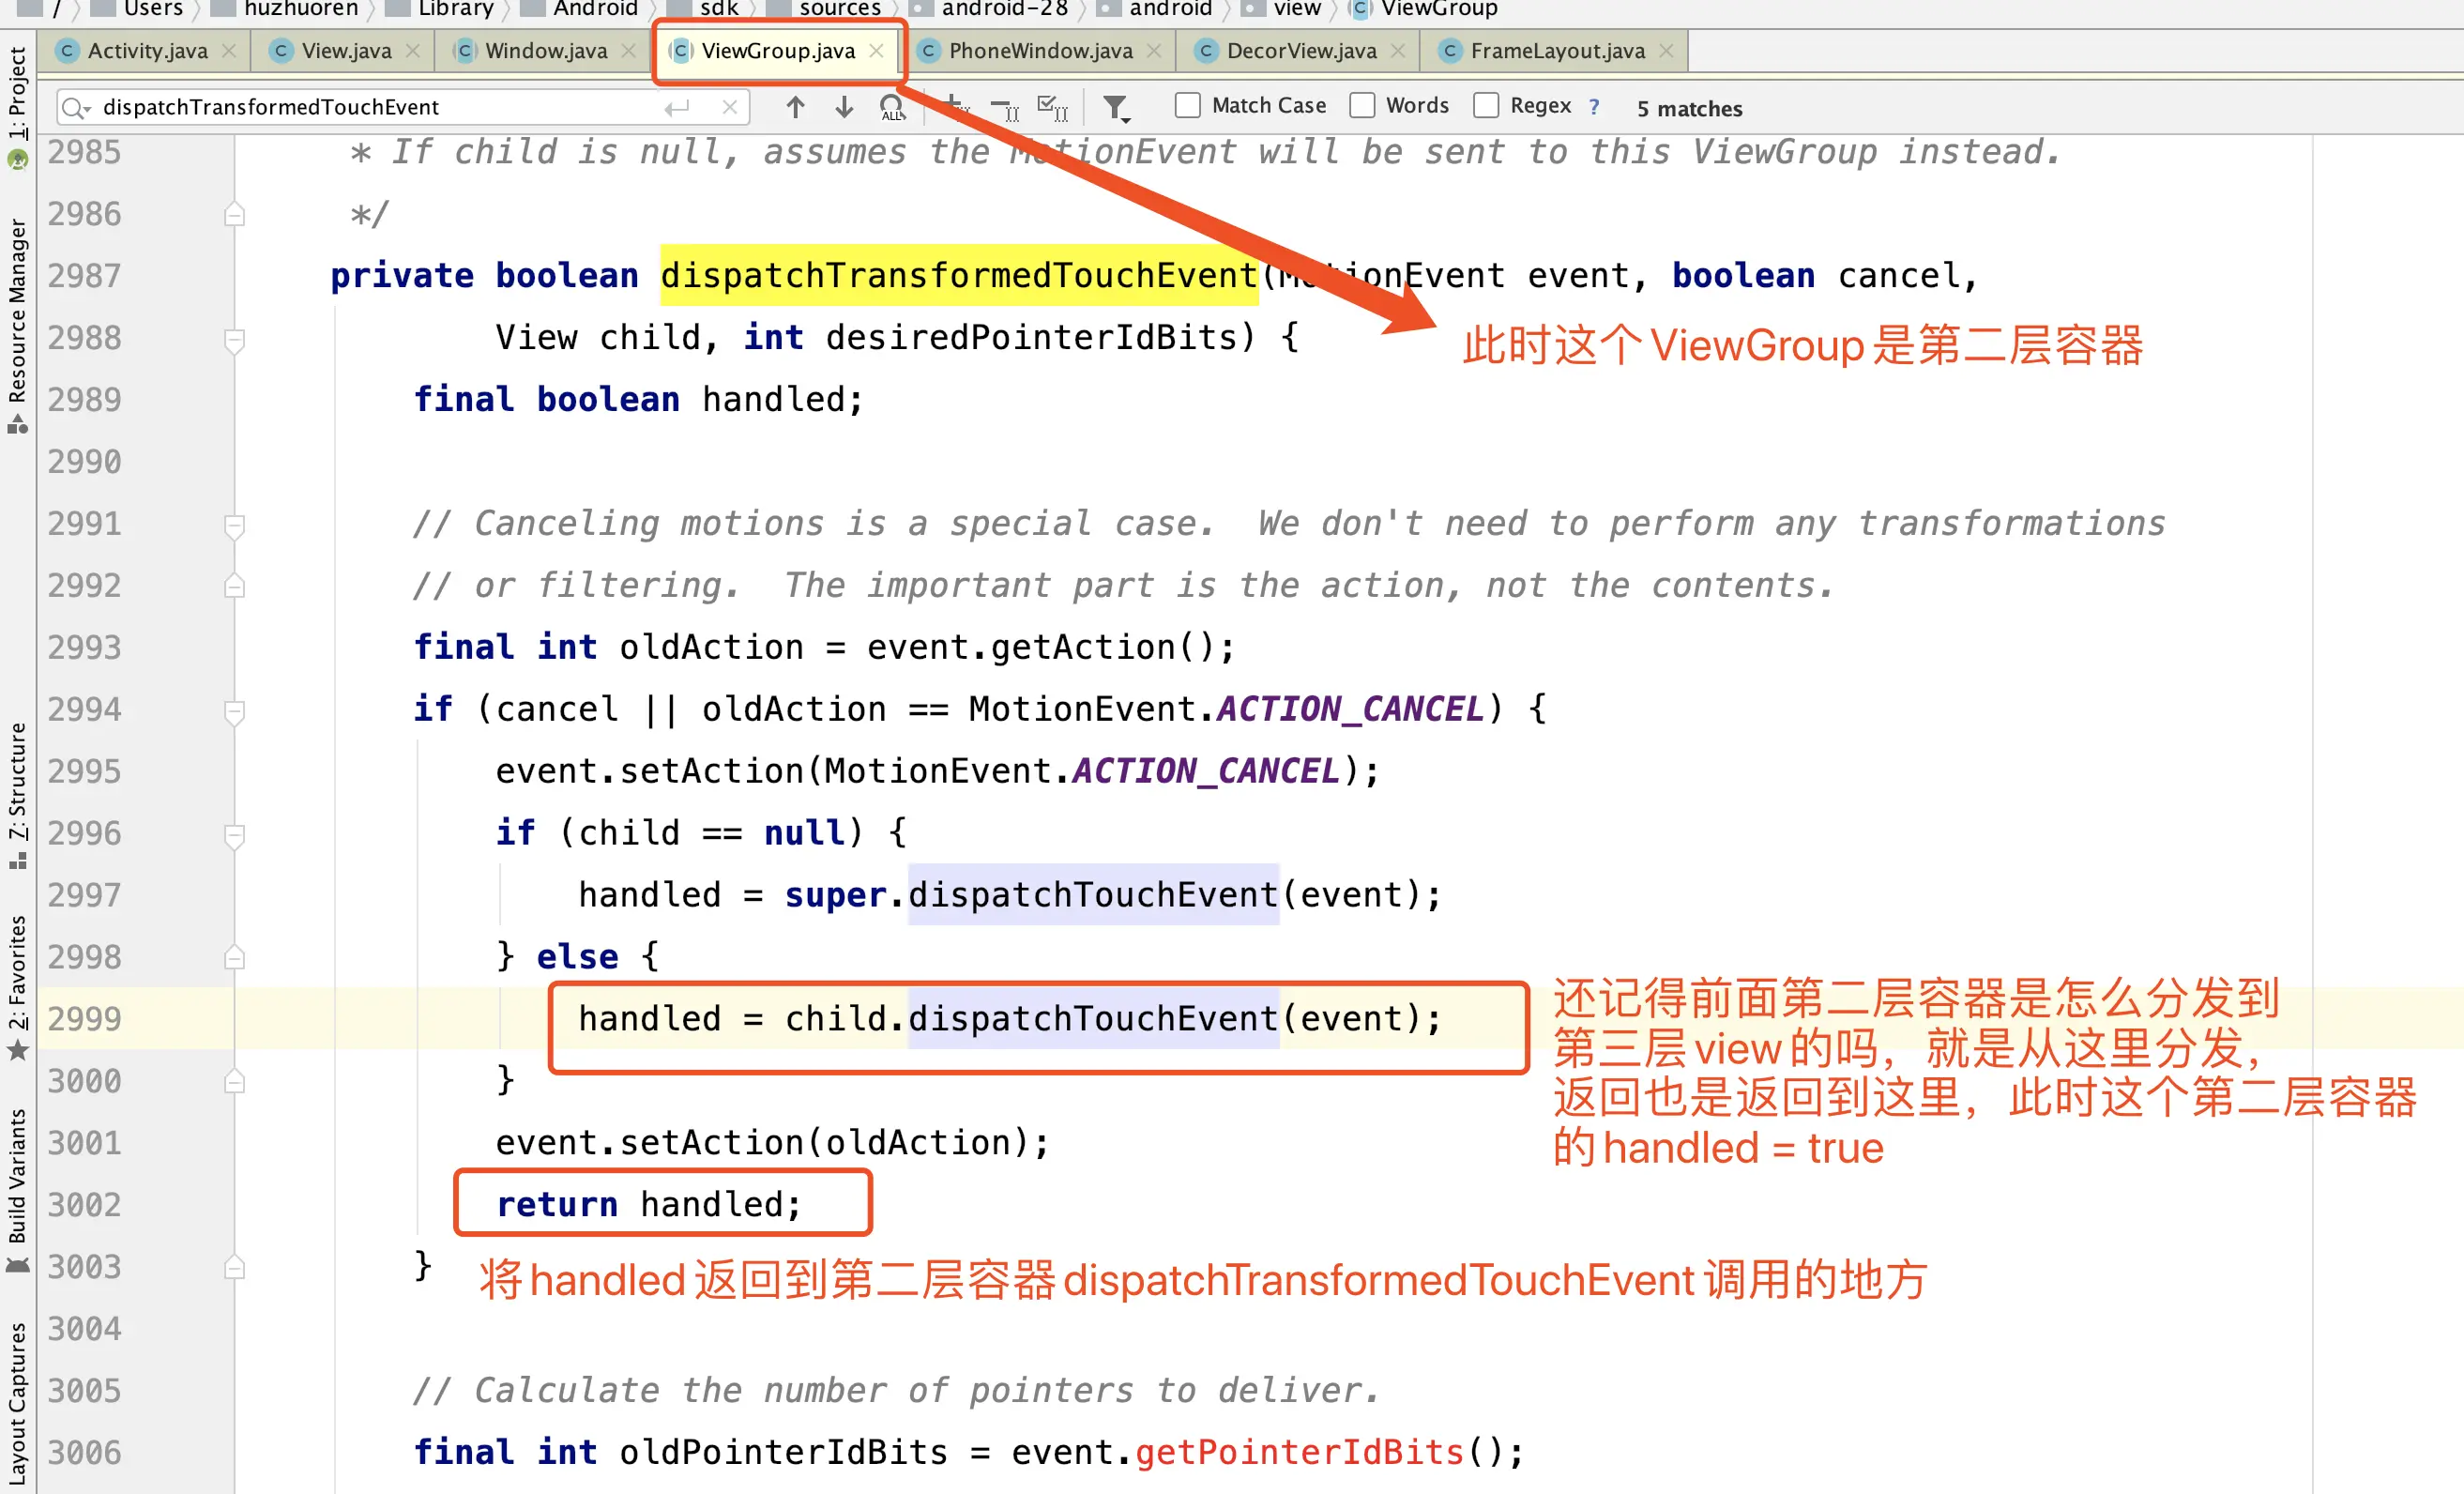Switch to PhoneWindow.java tab
The image size is (2464, 1494).
1039,51
